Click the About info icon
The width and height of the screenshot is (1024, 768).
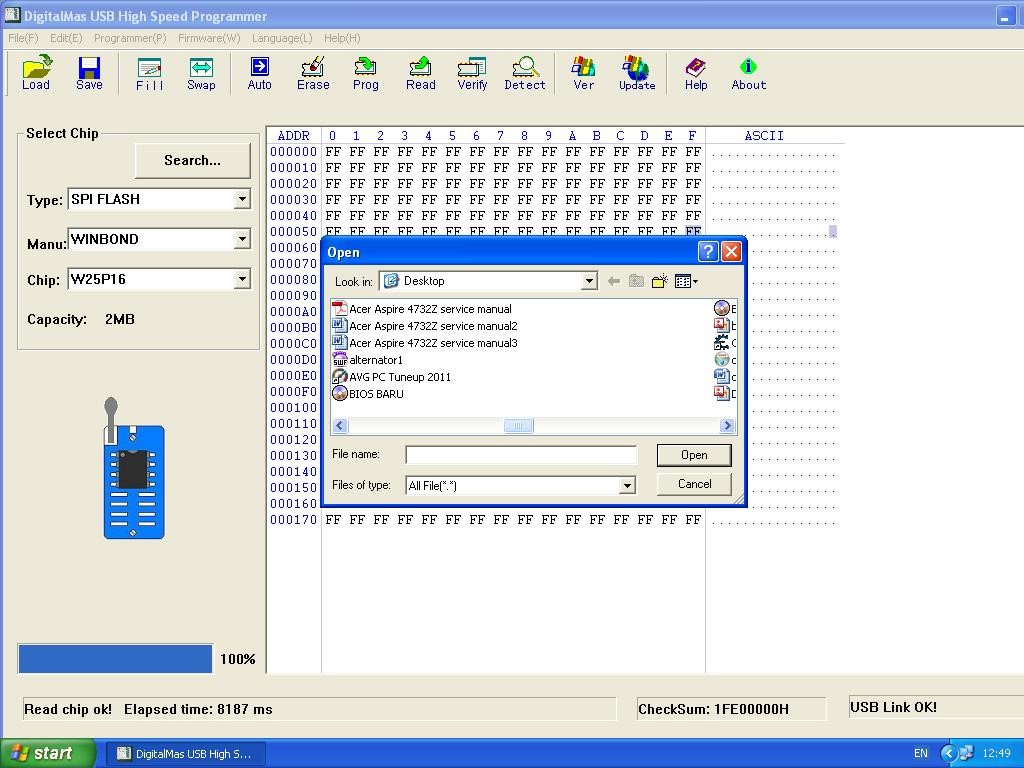tap(748, 72)
